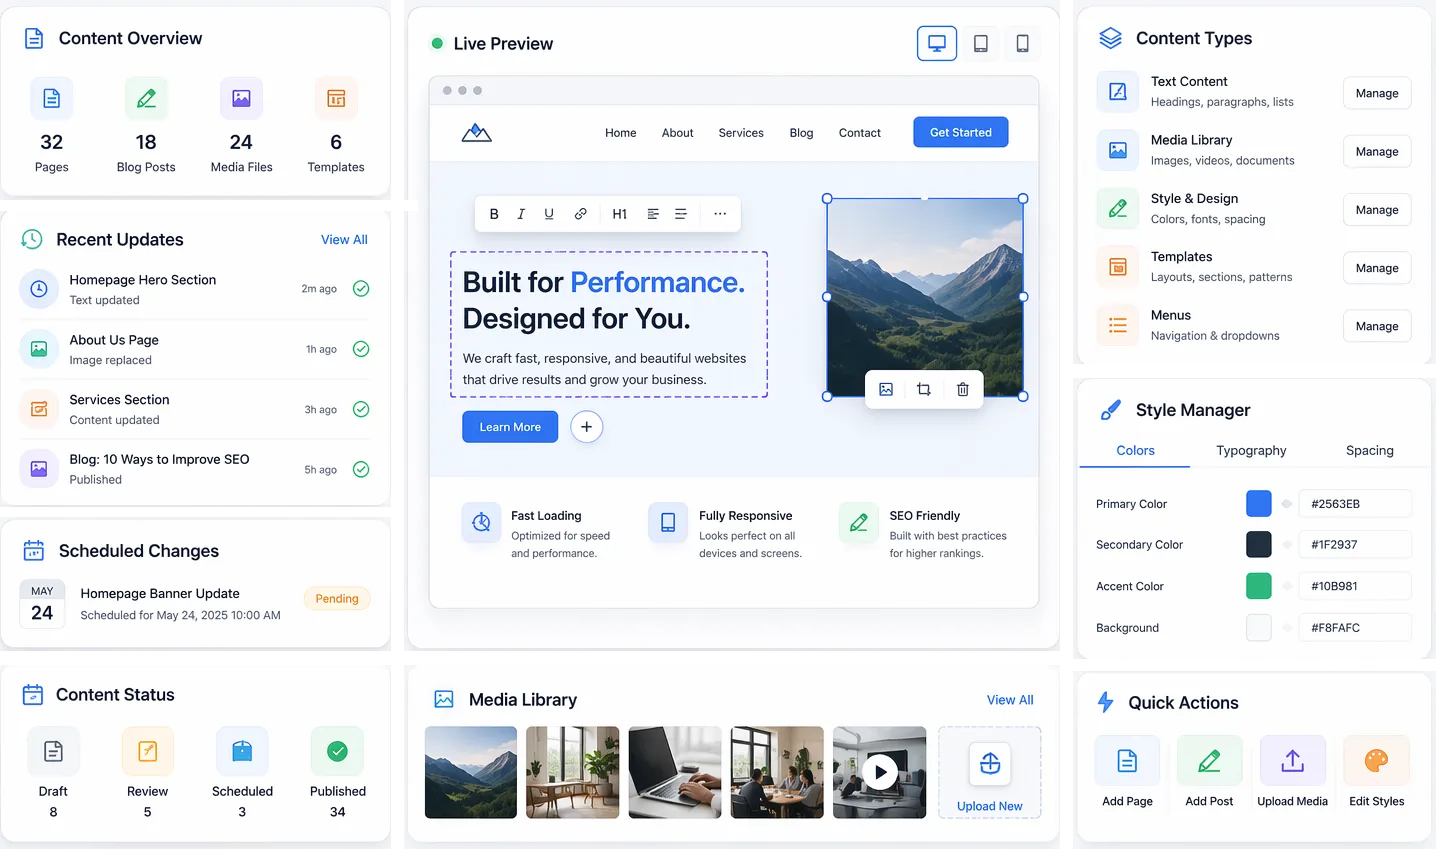Pick the Accent Color green swatch

coord(1259,586)
